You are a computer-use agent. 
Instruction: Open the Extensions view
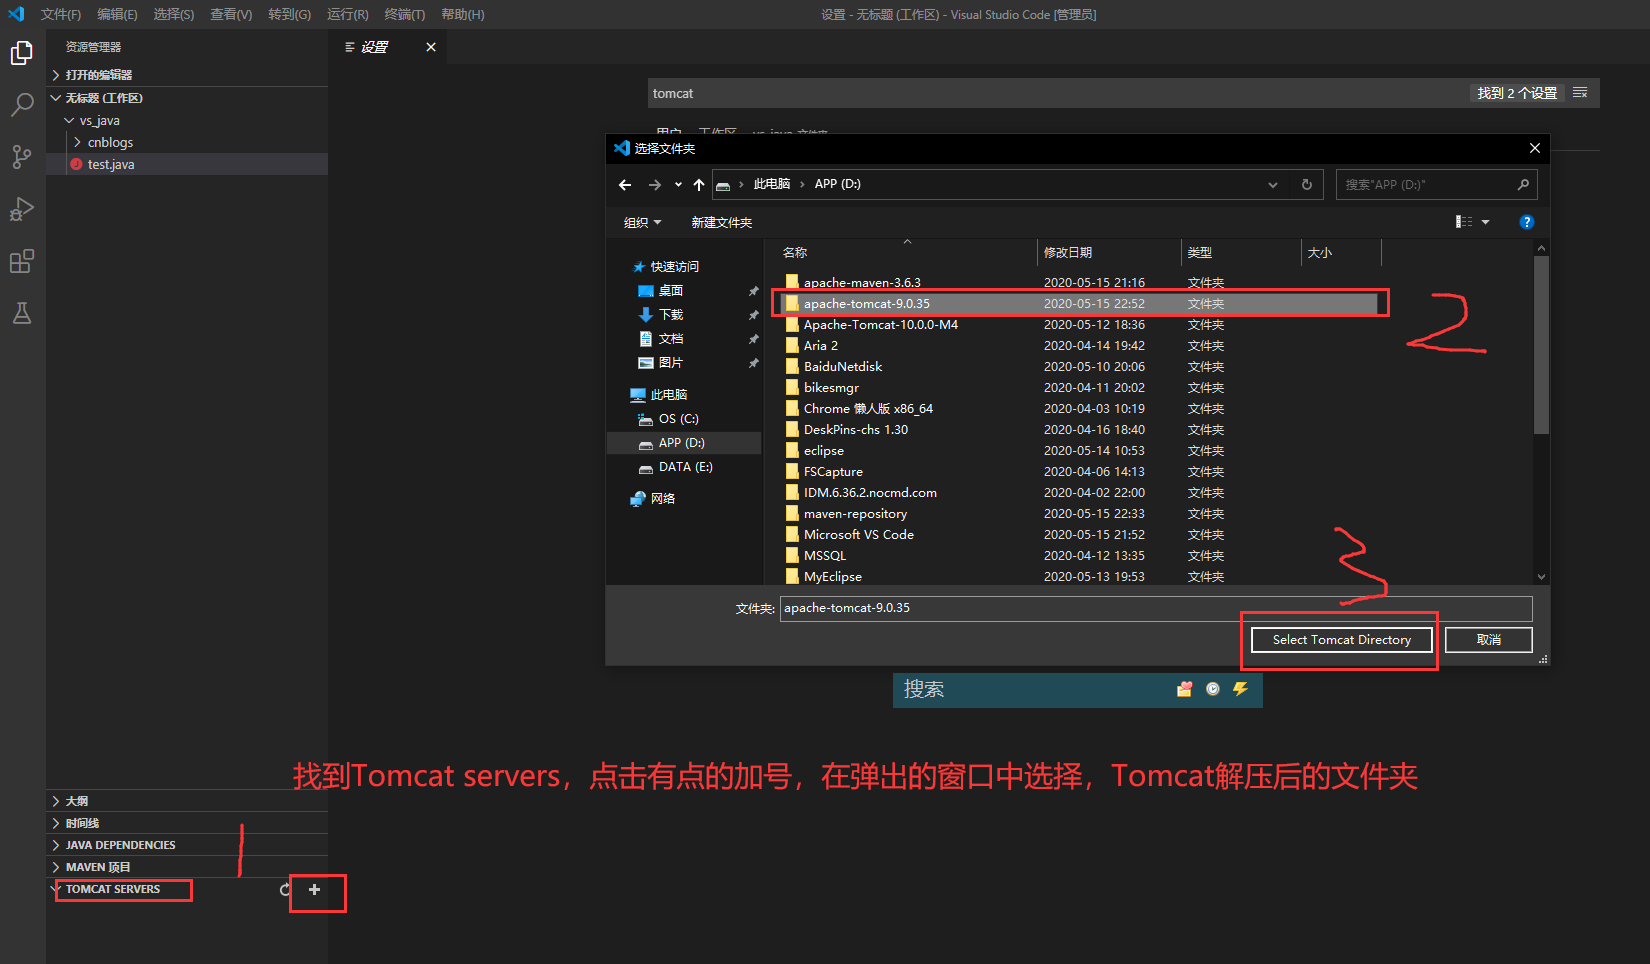[x=22, y=261]
